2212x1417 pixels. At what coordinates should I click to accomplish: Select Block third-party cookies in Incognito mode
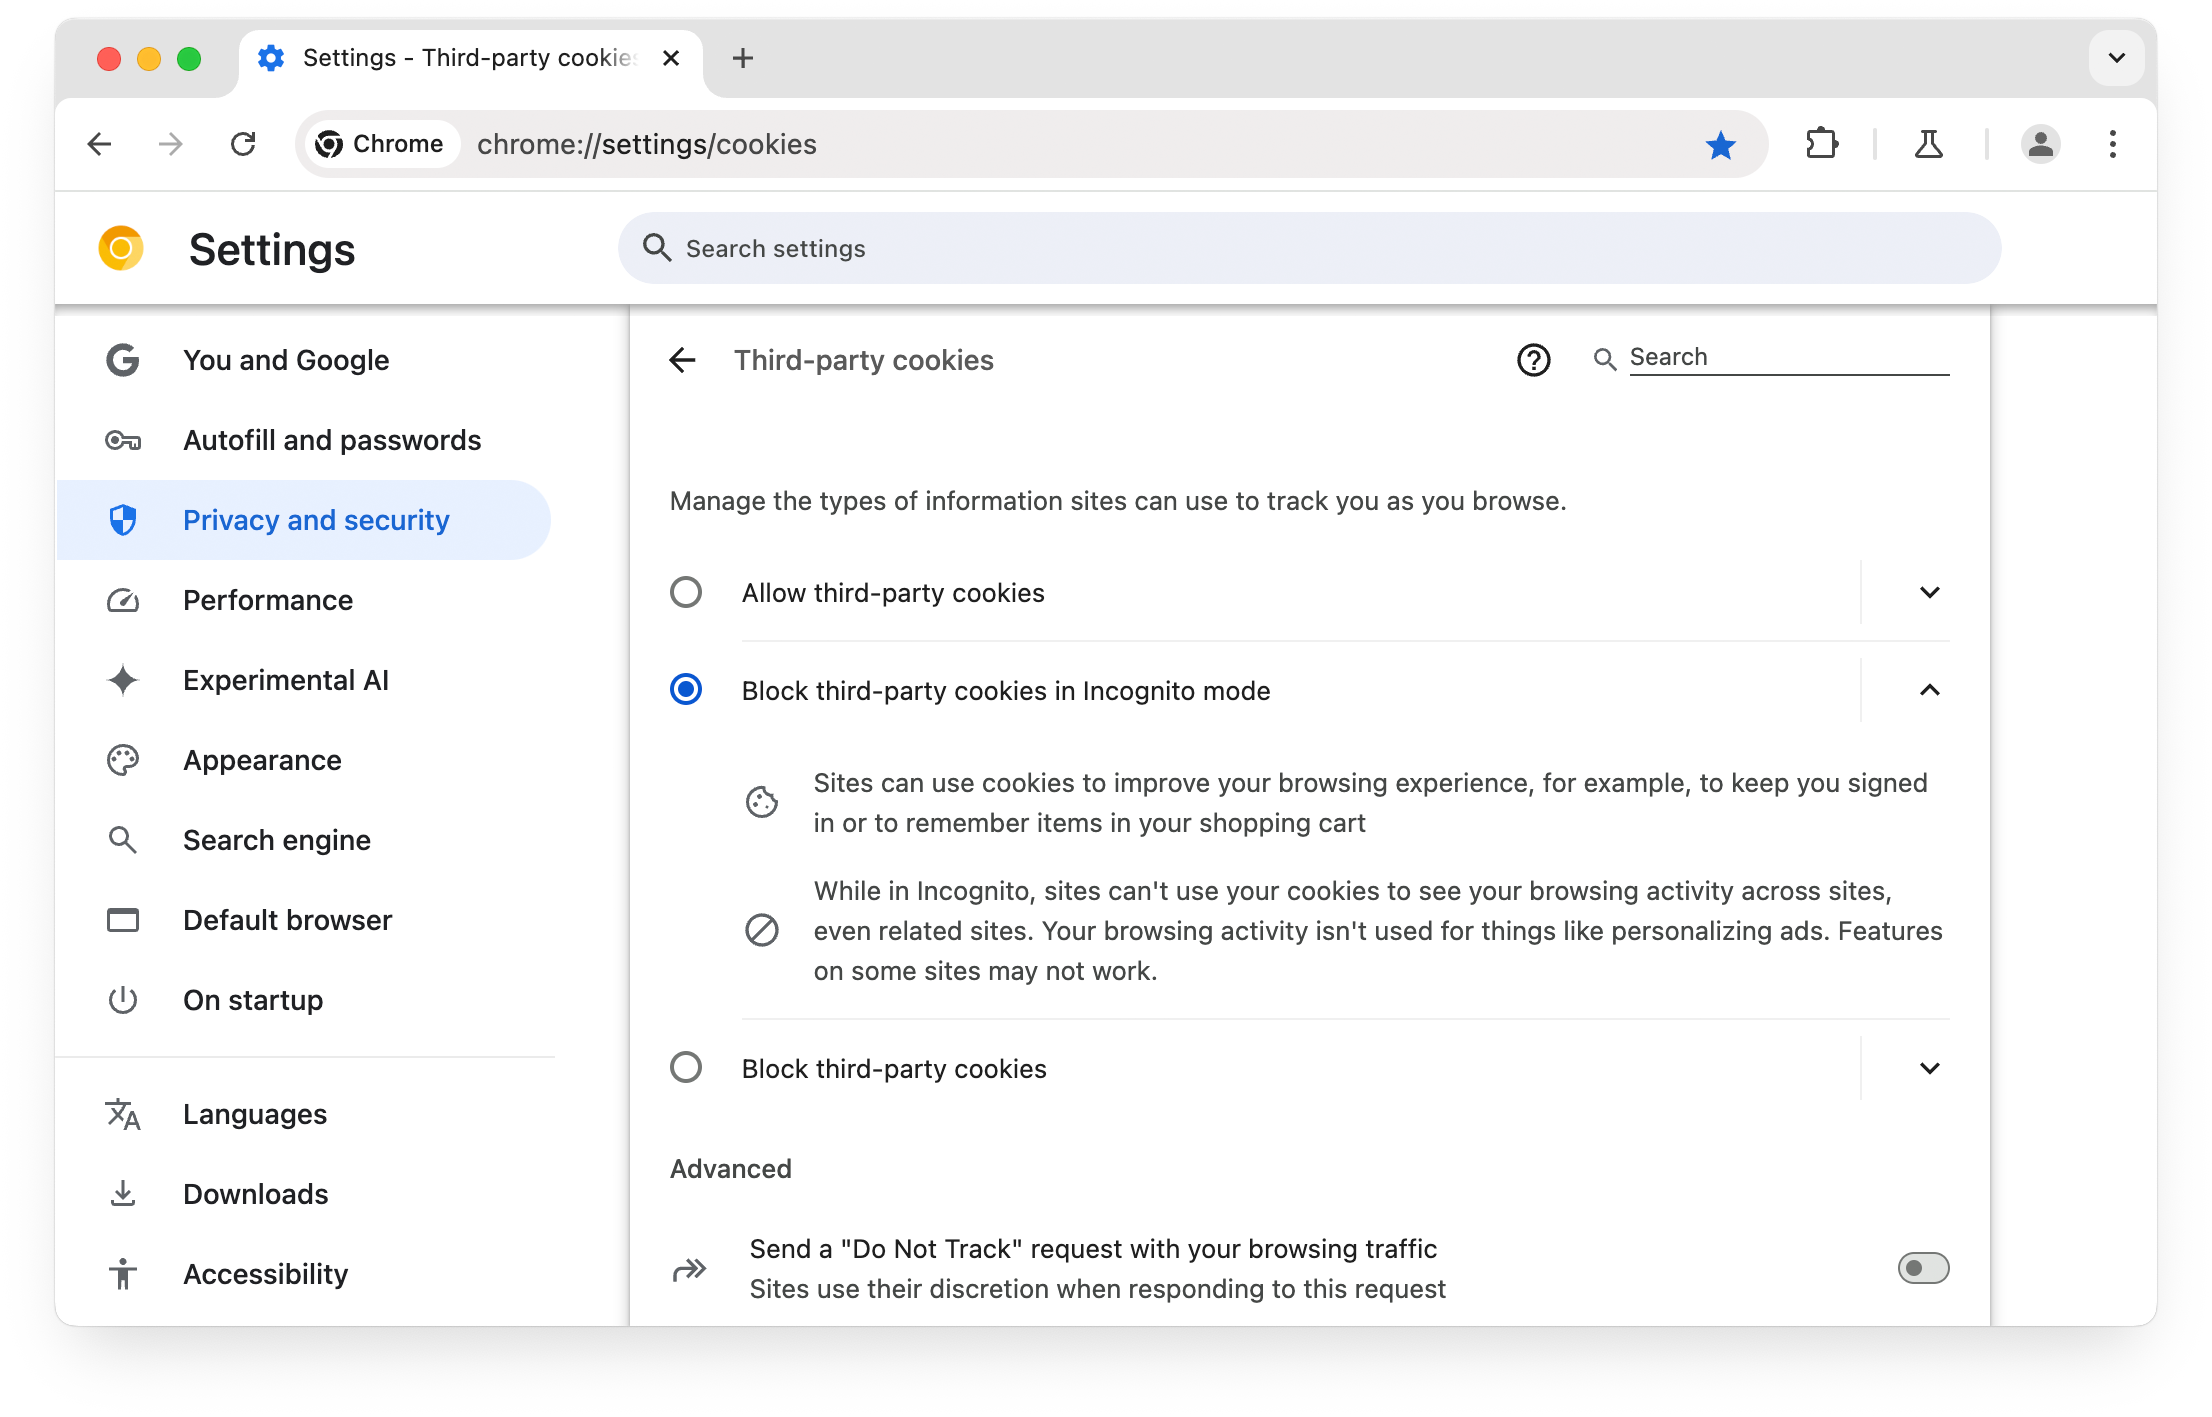click(687, 690)
